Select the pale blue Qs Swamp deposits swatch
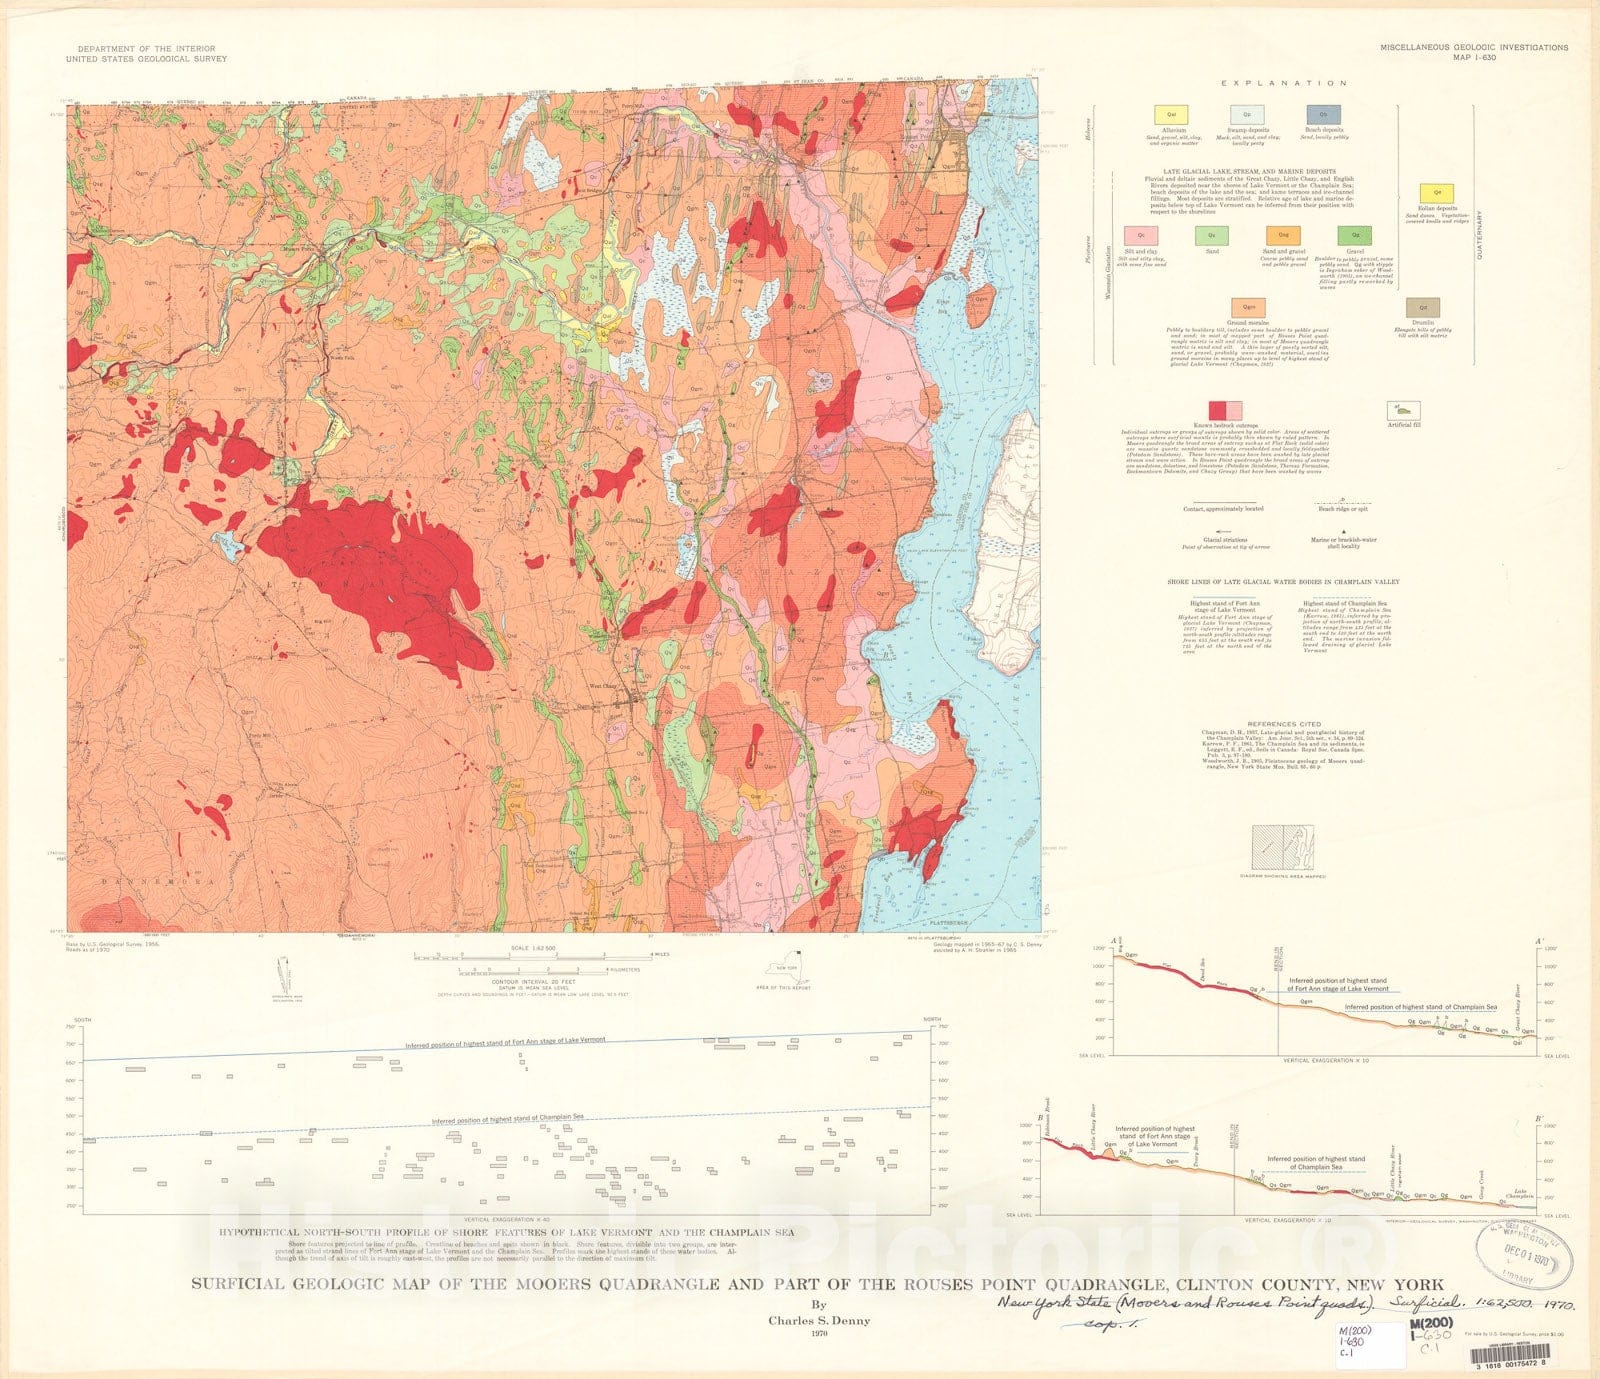1600x1379 pixels. tap(1247, 116)
